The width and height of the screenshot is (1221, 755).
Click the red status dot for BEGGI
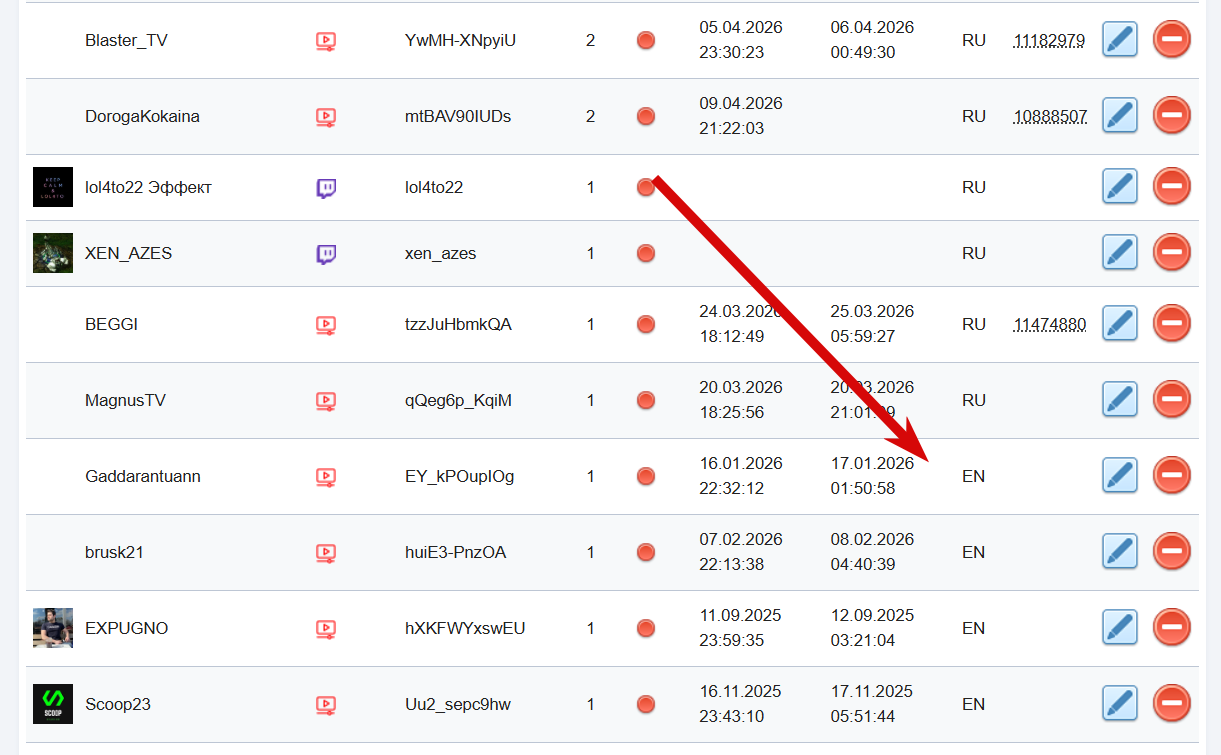point(646,324)
